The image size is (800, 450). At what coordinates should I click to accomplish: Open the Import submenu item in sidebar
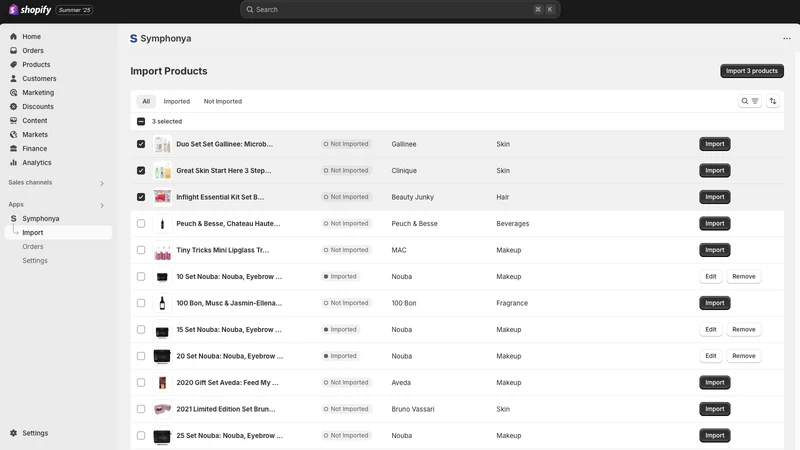(x=59, y=233)
